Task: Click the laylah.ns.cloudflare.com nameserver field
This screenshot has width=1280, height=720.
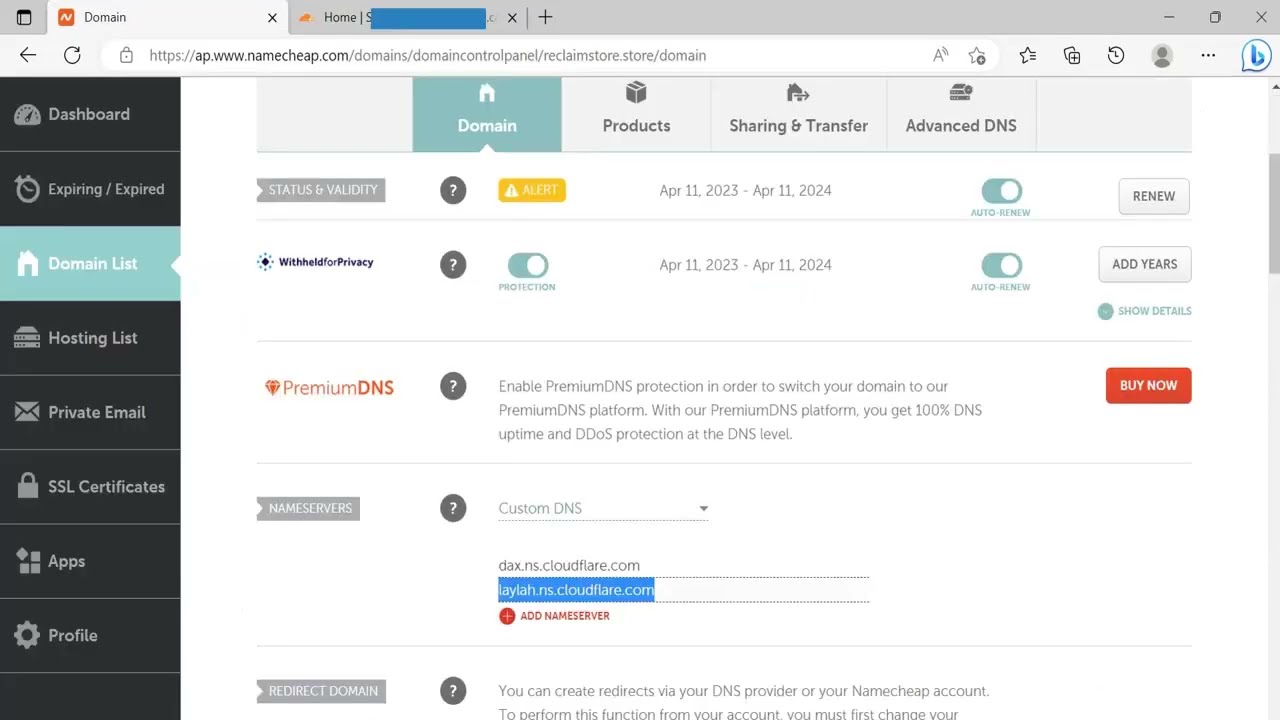Action: pyautogui.click(x=683, y=590)
